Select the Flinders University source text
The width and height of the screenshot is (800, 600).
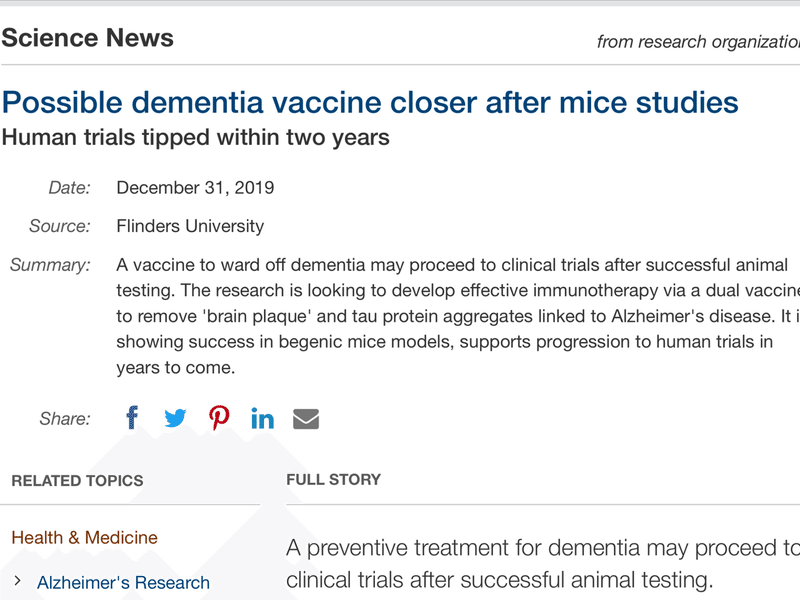coord(190,226)
